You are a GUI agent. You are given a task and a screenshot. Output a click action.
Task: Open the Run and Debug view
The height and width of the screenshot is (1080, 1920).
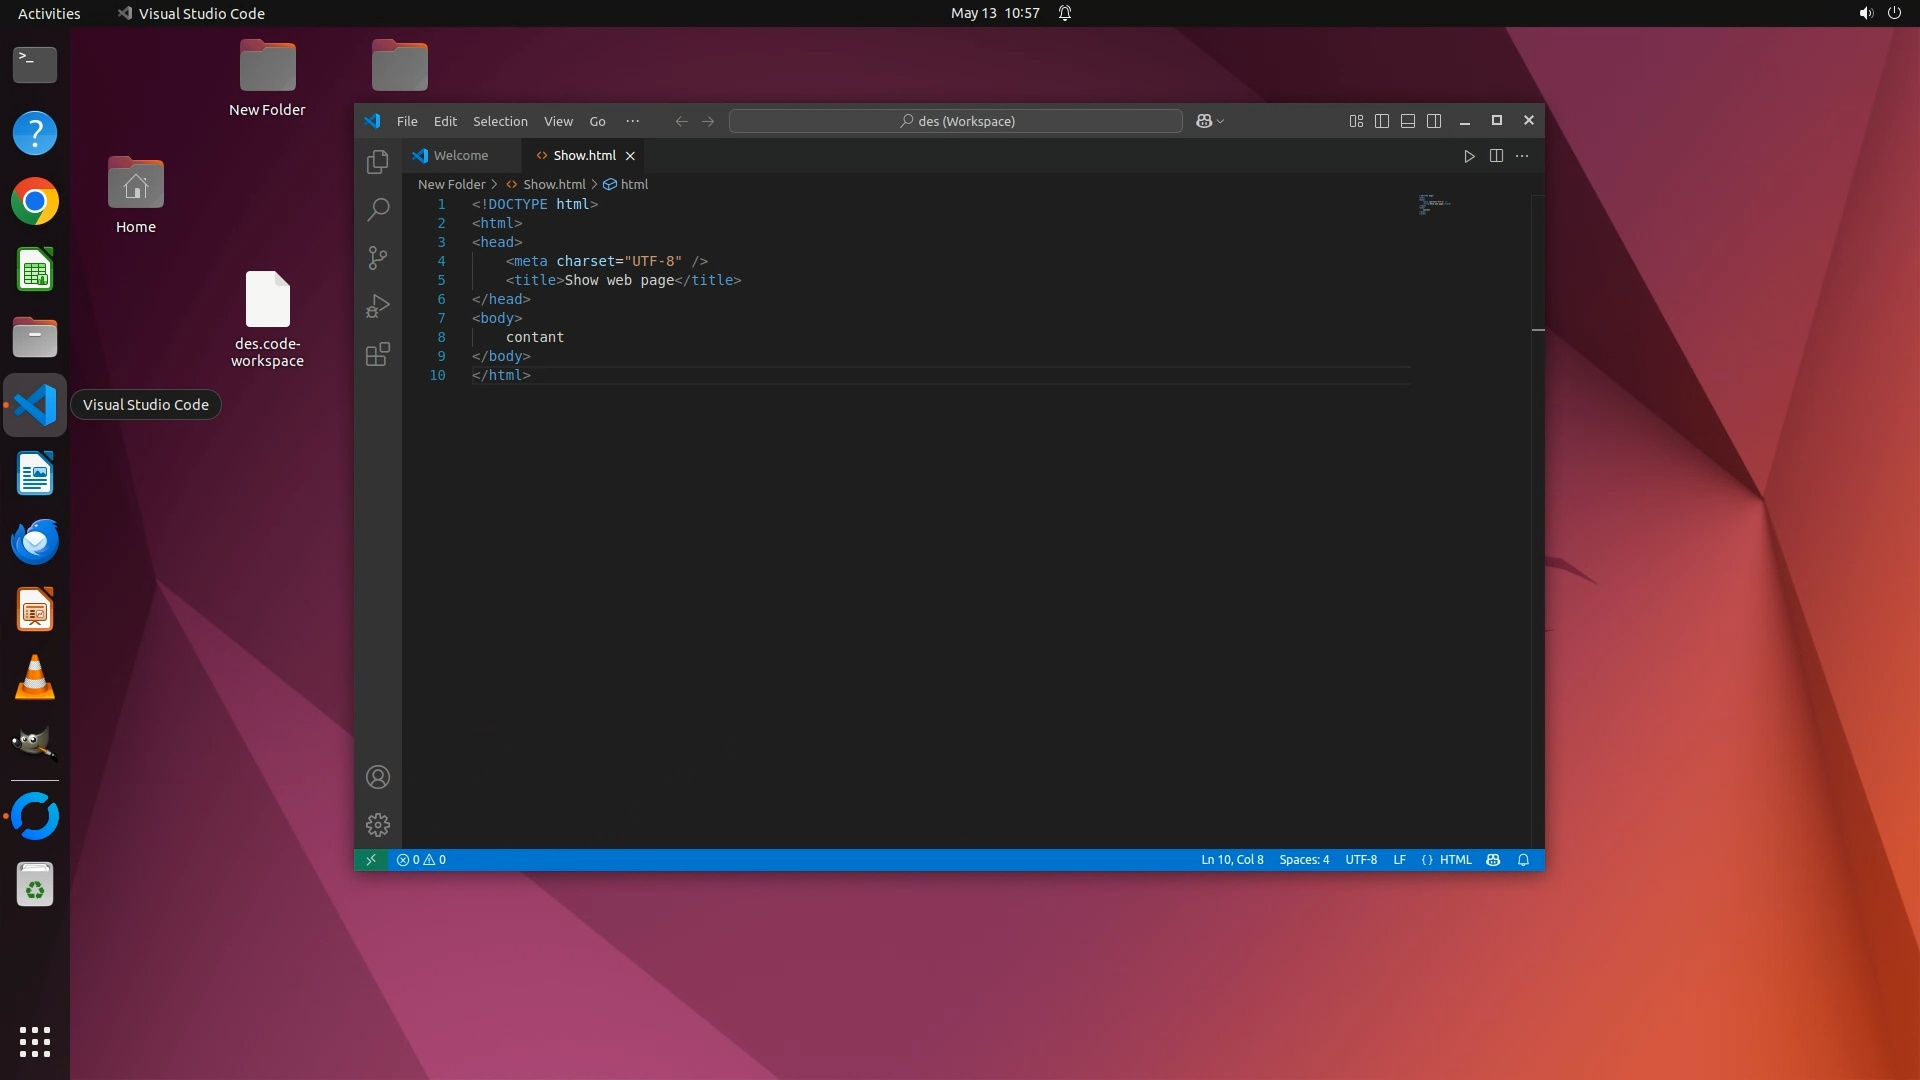pyautogui.click(x=377, y=306)
